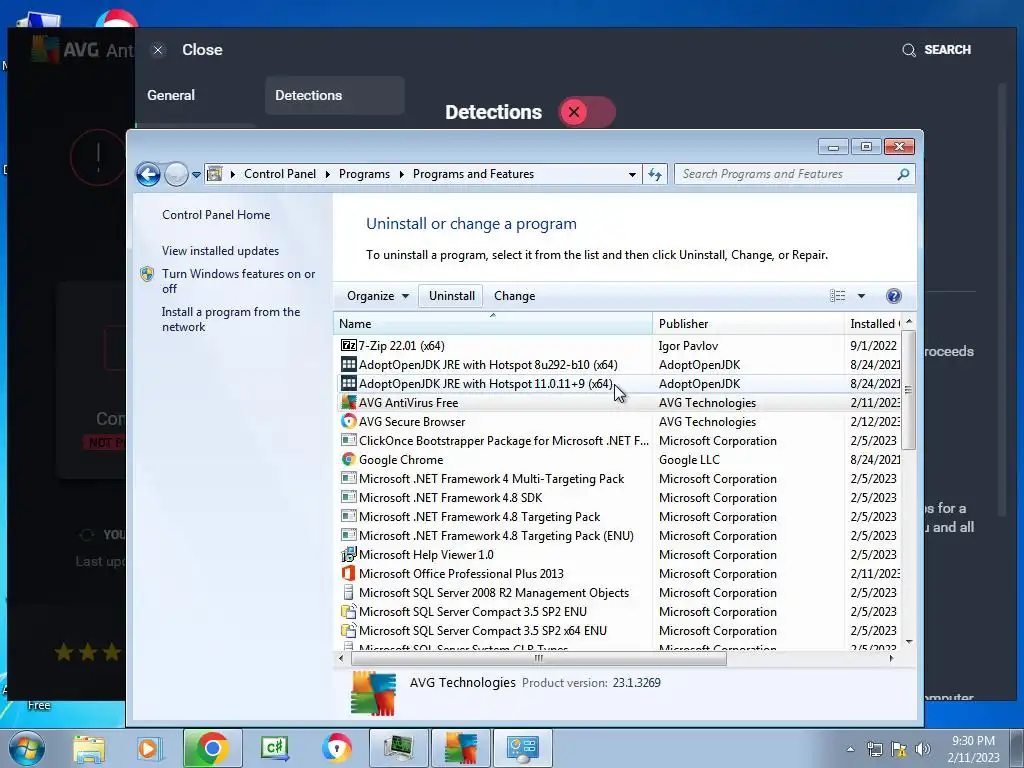1024x768 pixels.
Task: Click Close in AVG settings header
Action: pos(202,50)
